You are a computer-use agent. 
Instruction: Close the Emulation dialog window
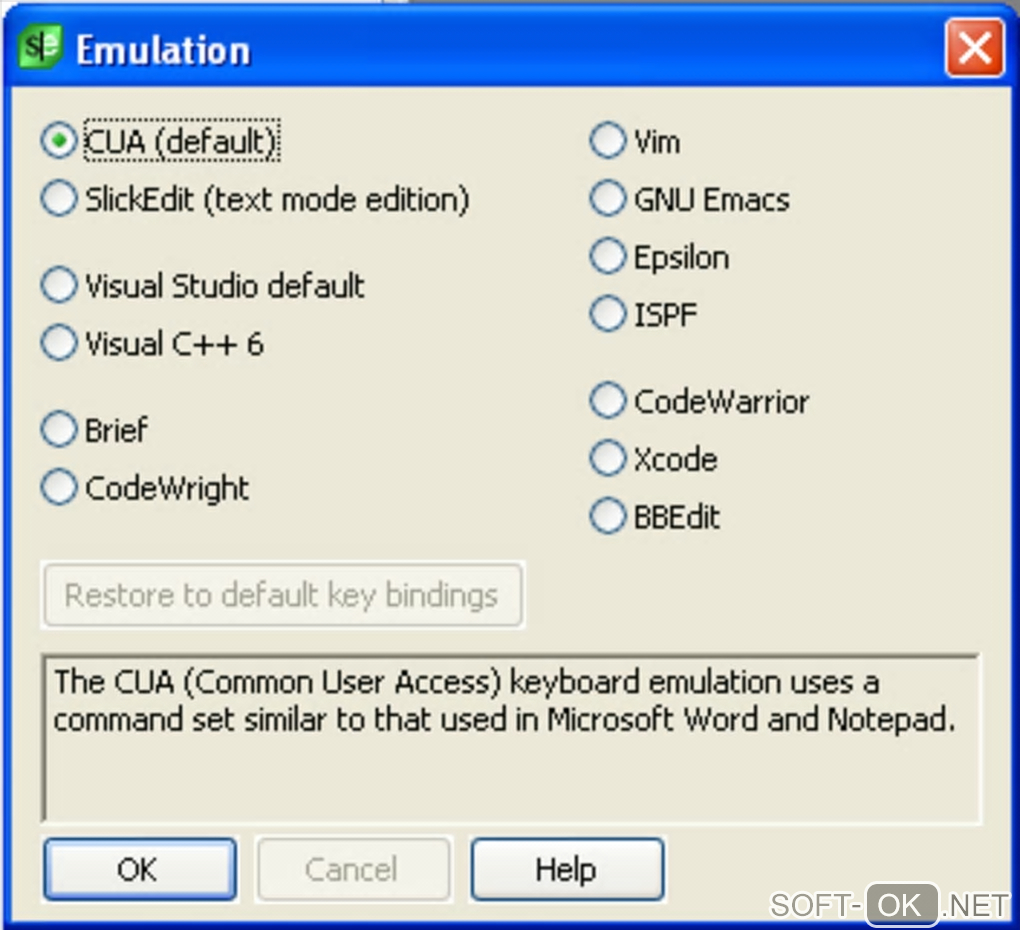point(973,47)
